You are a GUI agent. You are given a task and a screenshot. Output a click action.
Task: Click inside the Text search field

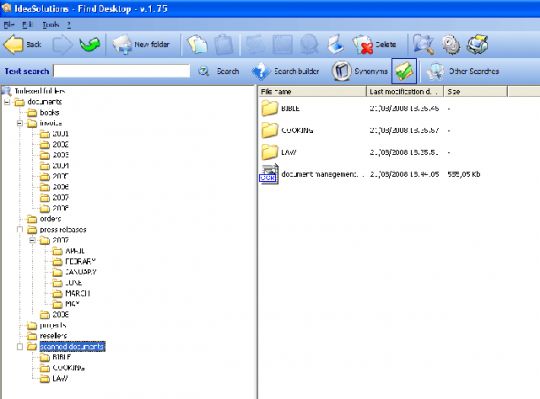point(122,71)
